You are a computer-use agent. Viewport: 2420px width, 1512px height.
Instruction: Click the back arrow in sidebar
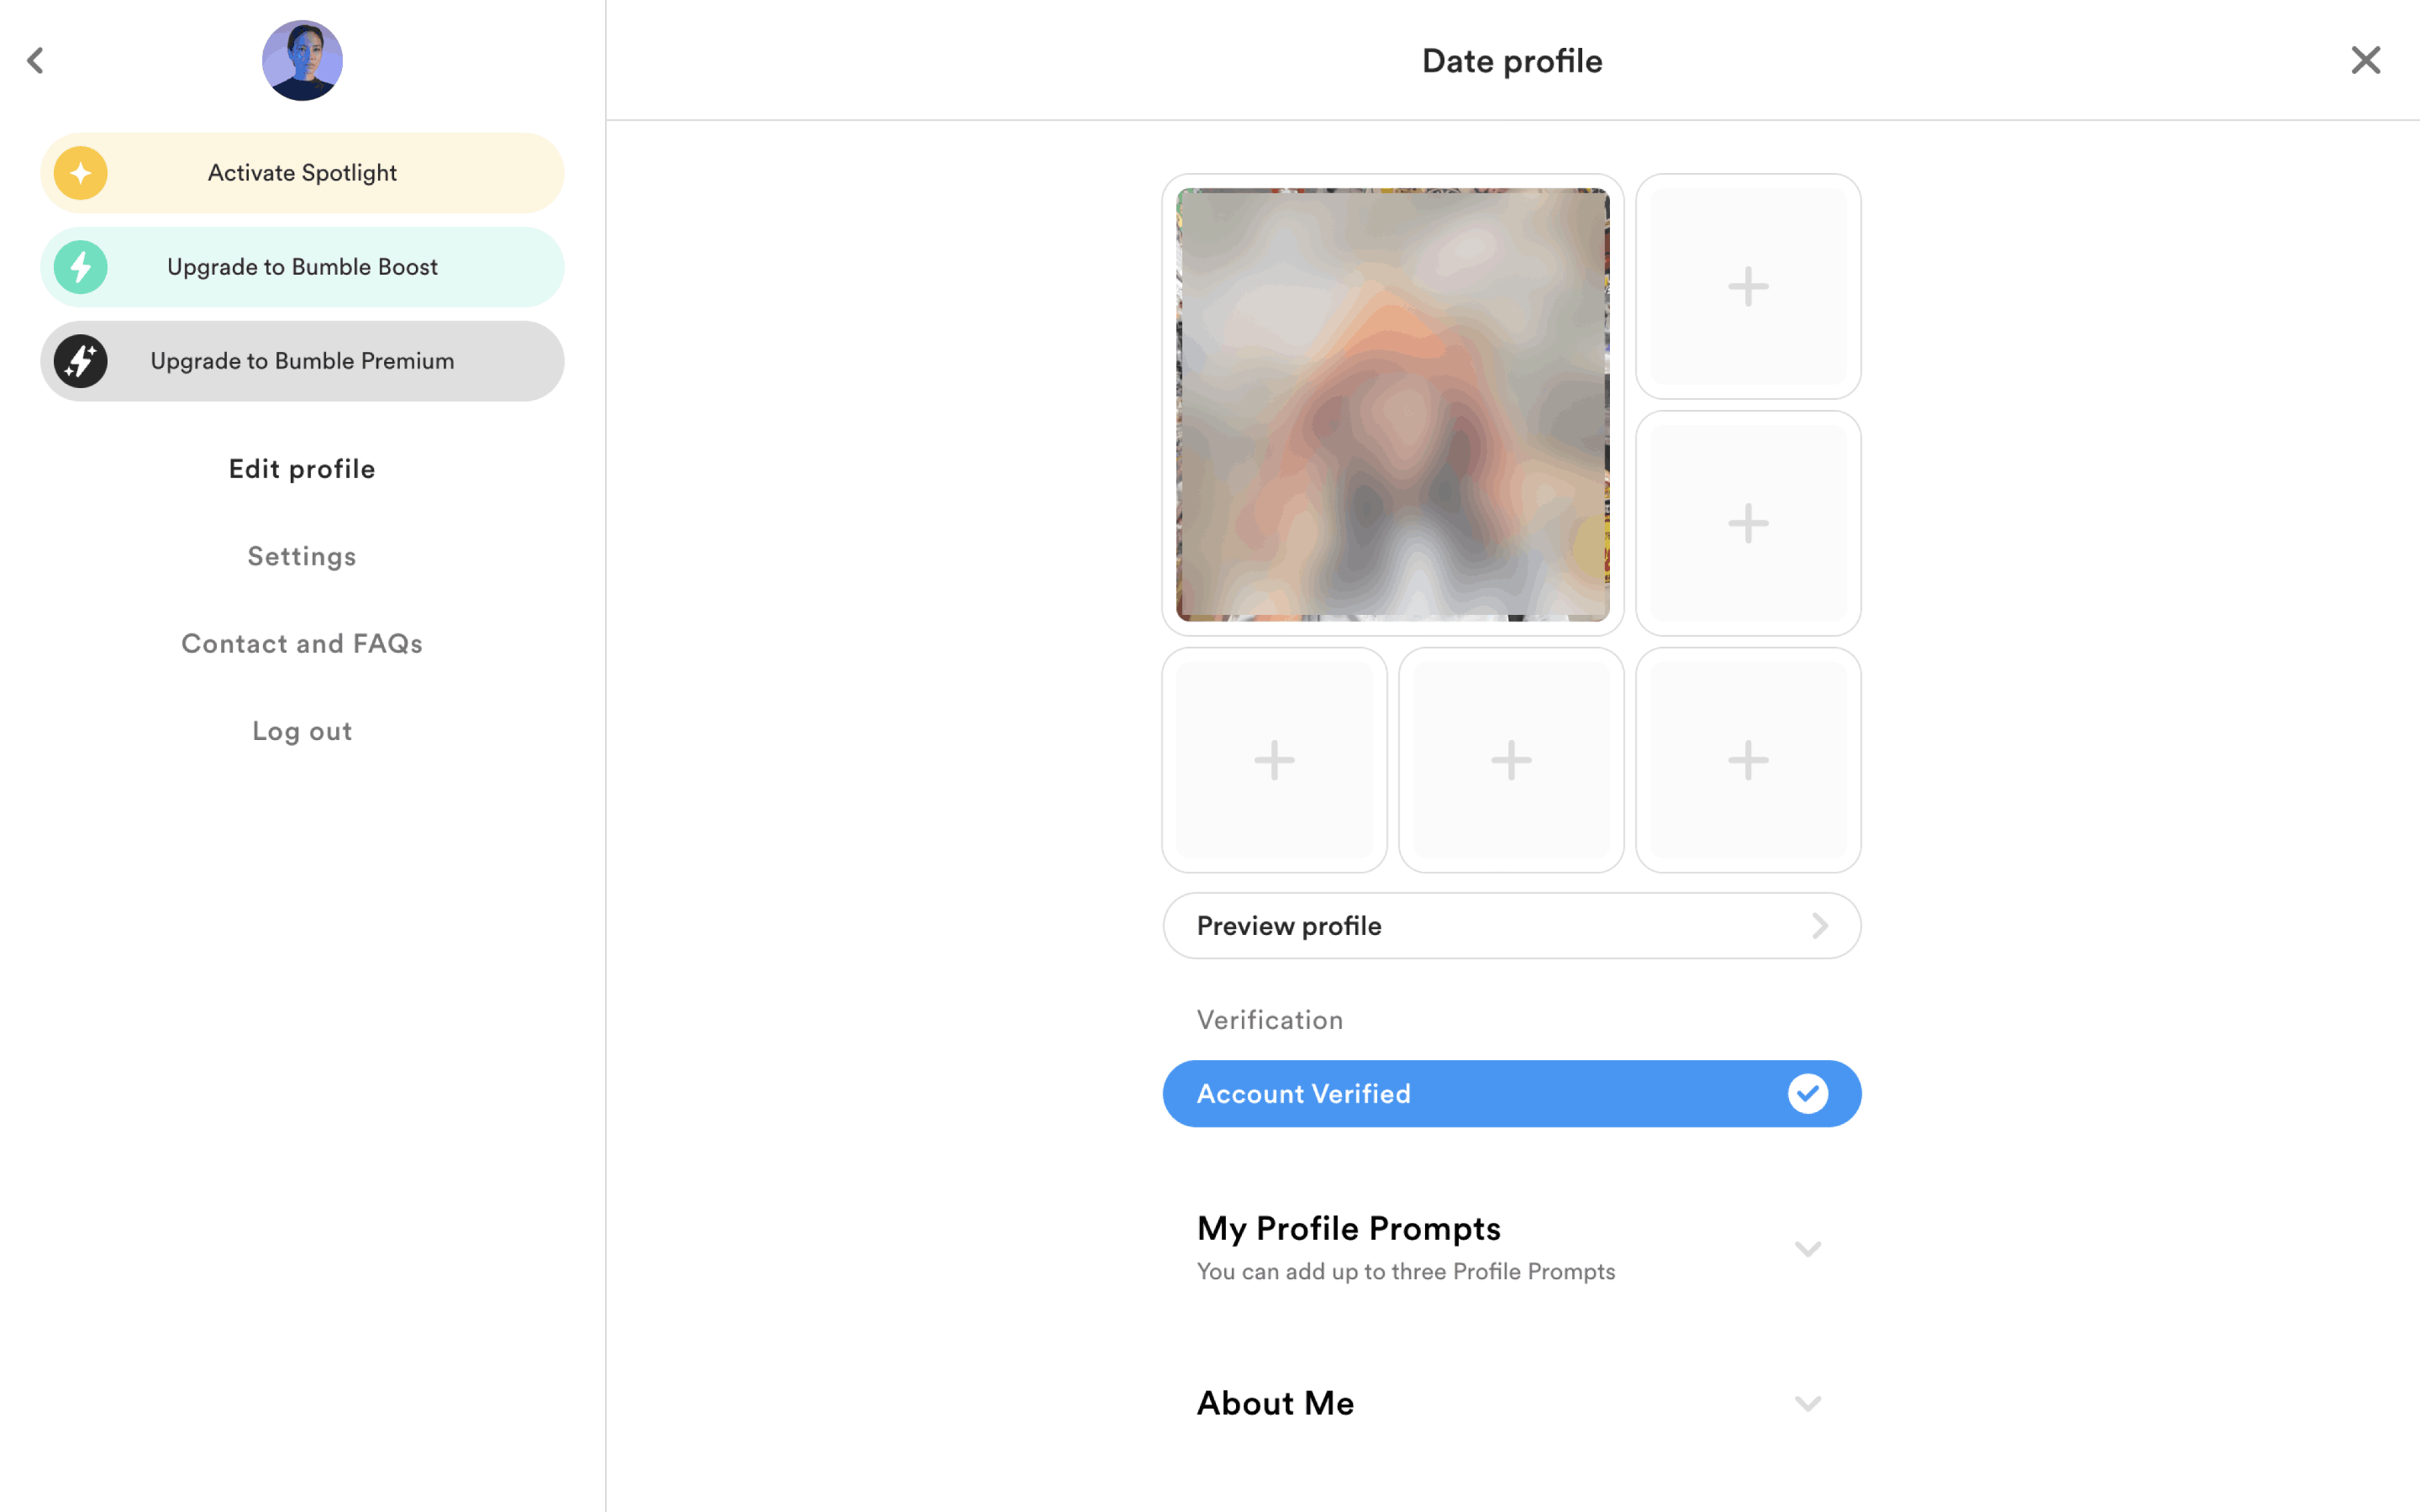36,61
